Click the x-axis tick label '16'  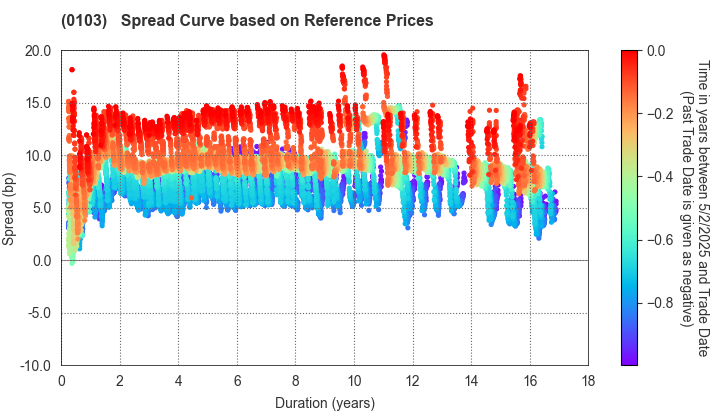(x=530, y=381)
